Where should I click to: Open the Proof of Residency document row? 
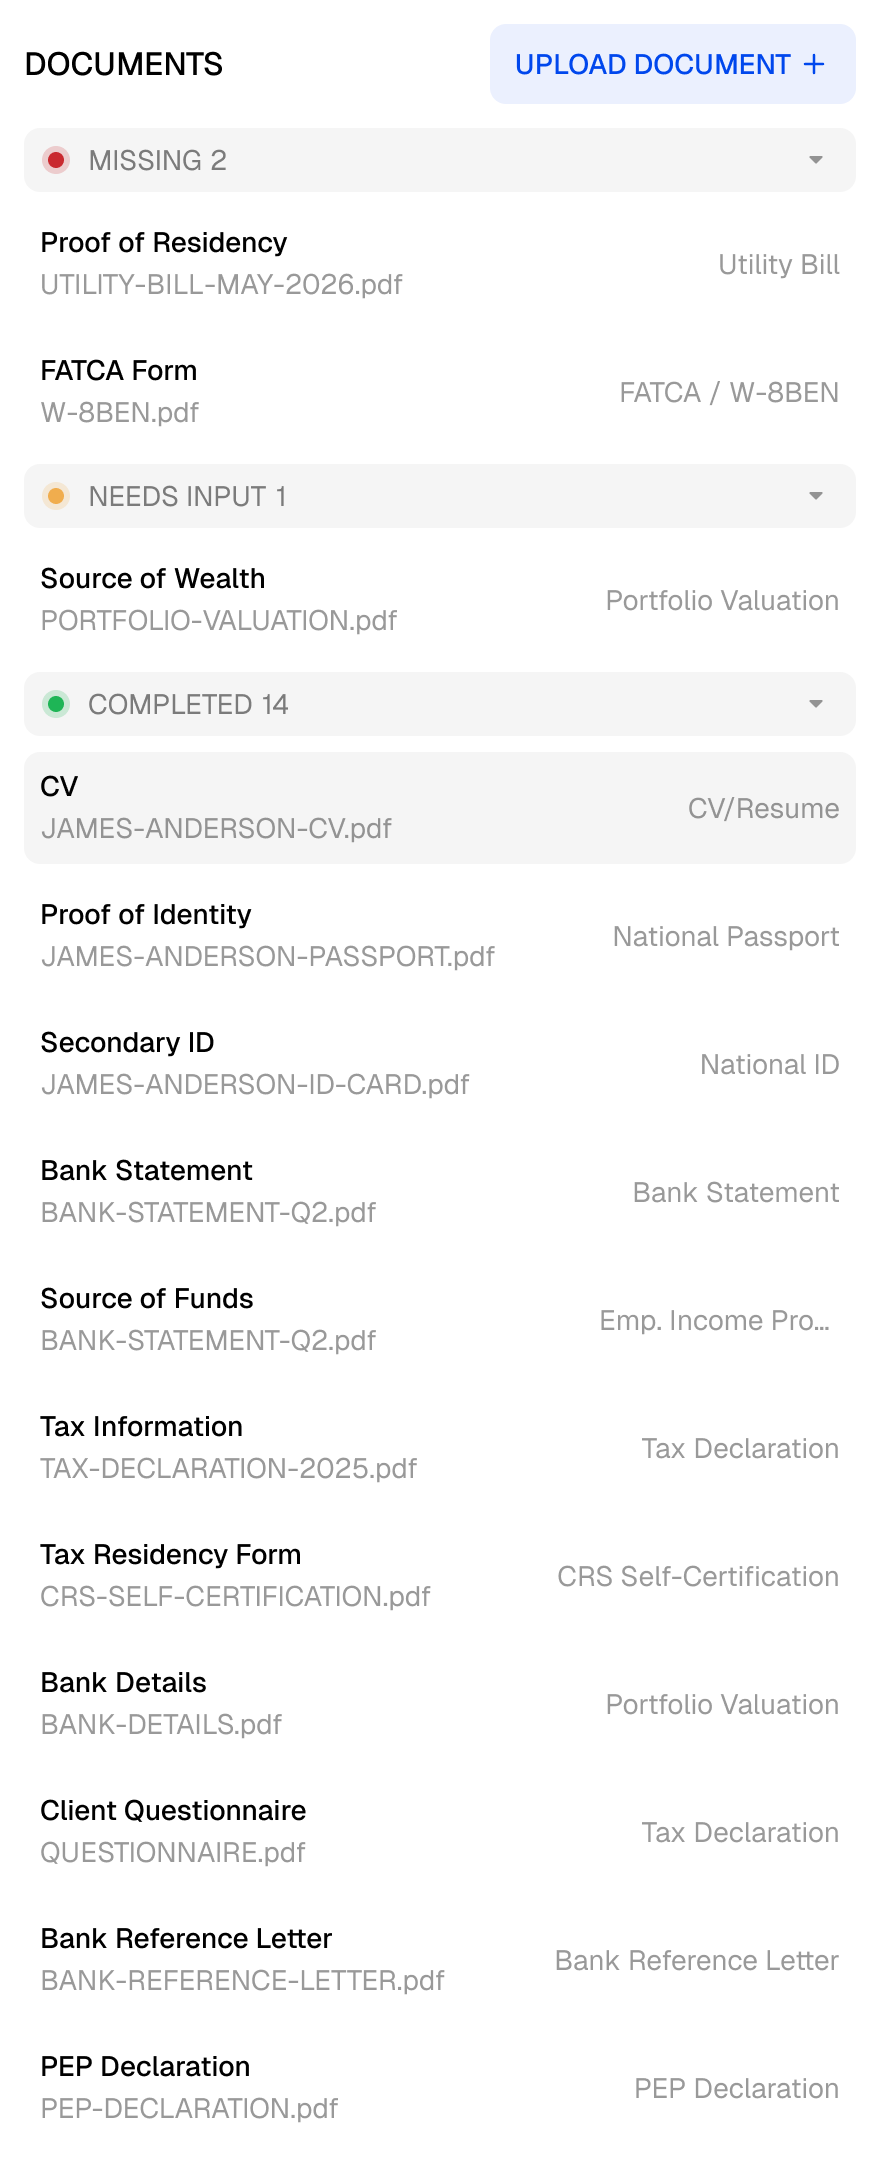coord(440,264)
